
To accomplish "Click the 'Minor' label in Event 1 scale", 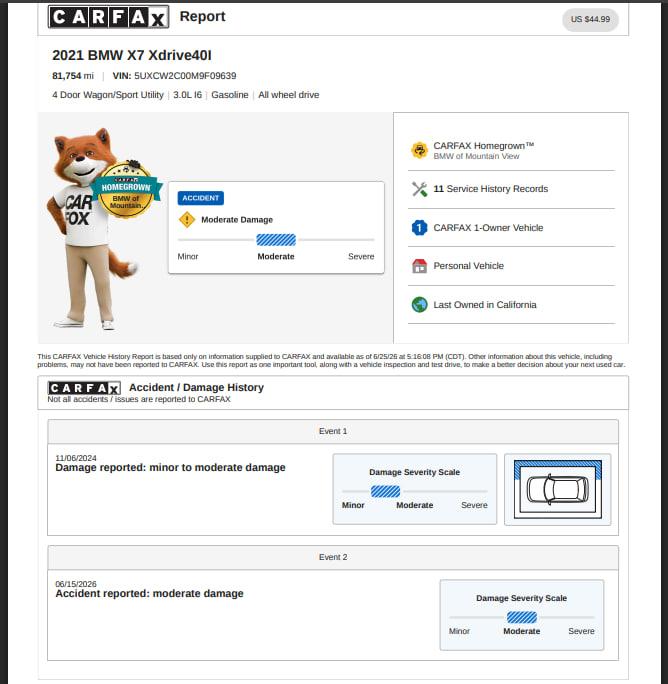I will [353, 505].
